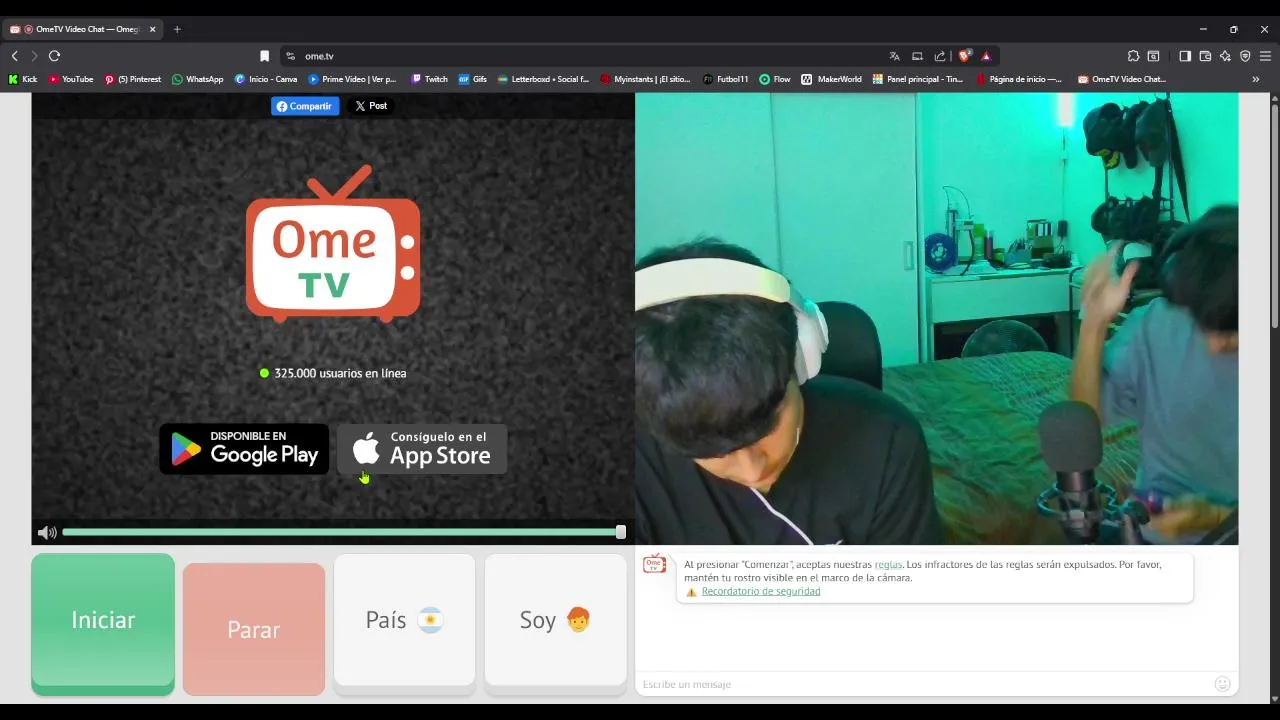
Task: Open the Prime Video bookmark
Action: tap(352, 79)
